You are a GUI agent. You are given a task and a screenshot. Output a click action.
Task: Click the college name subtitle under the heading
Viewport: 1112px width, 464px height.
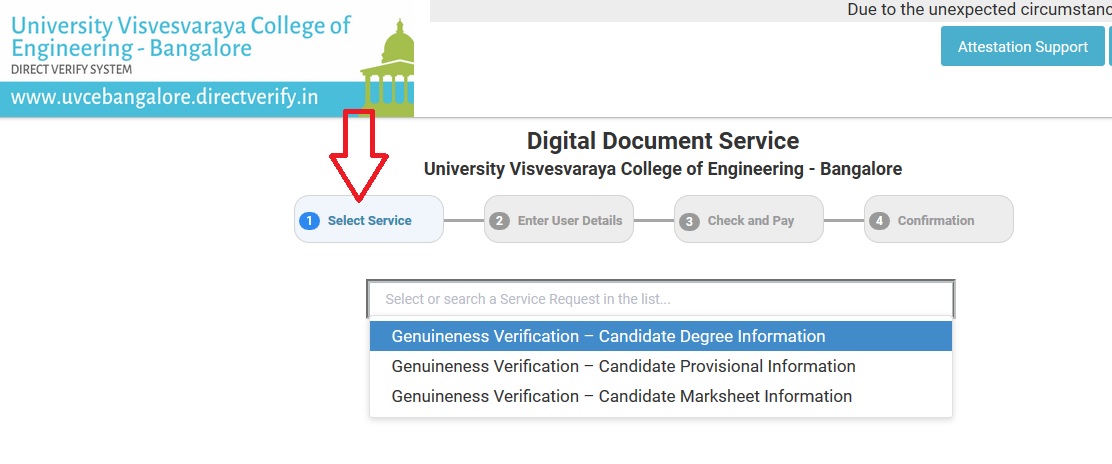(x=663, y=169)
